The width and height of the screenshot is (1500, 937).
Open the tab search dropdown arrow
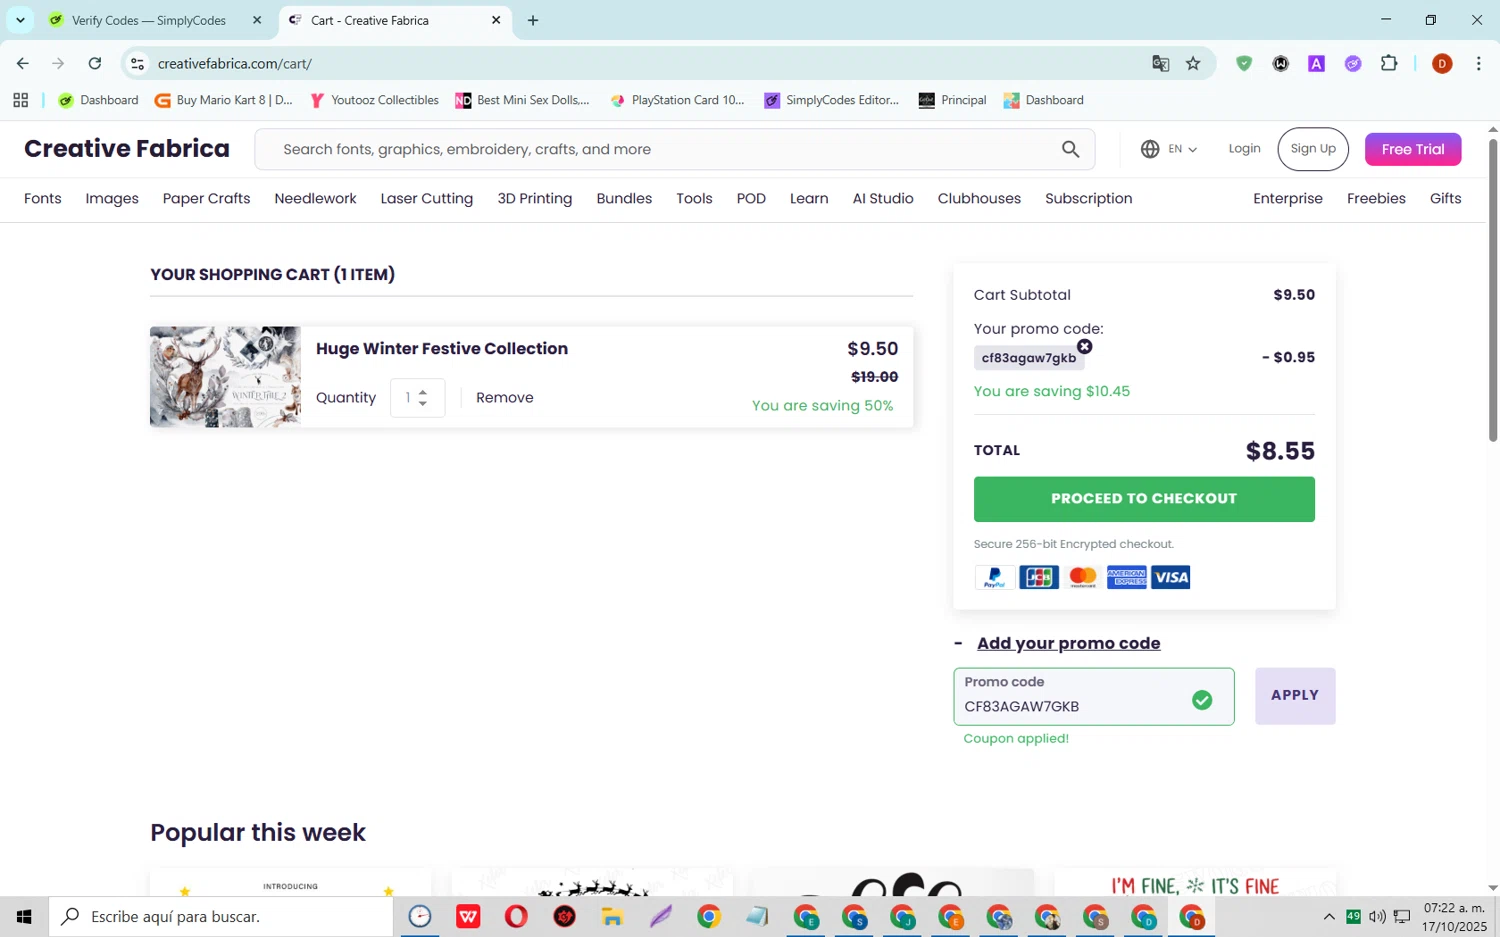(20, 20)
